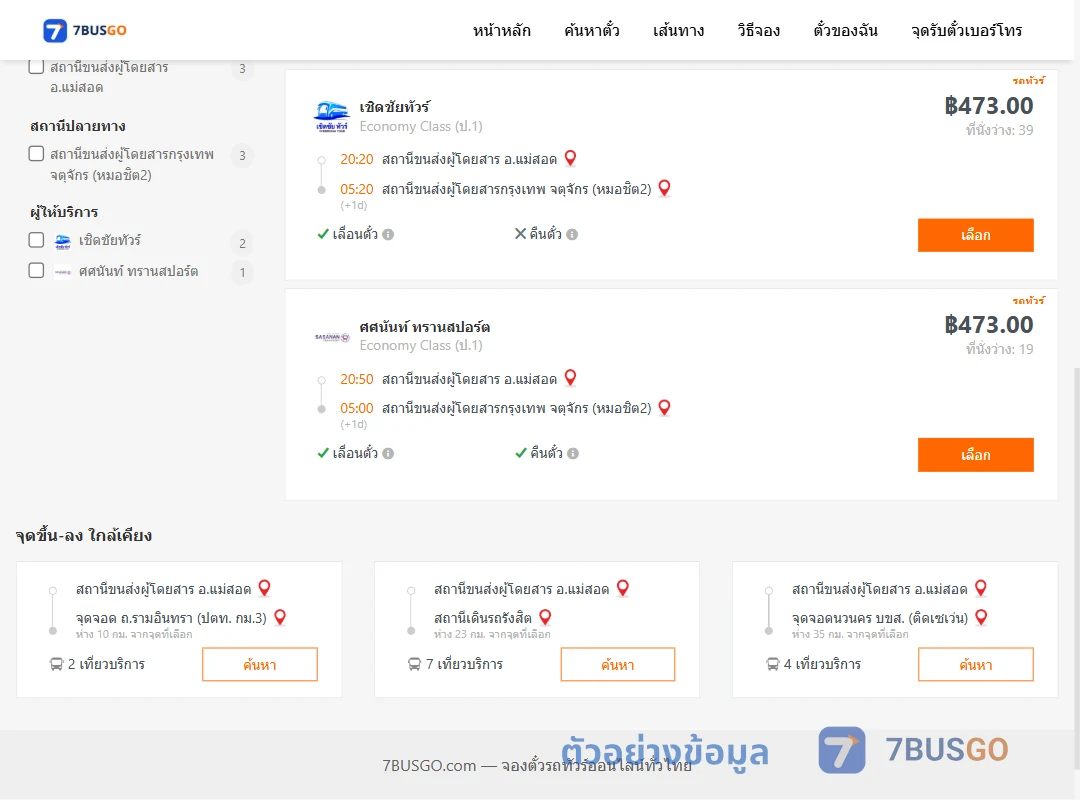This screenshot has height=800, width=1080.
Task: Click ที่นั่งว่าง: 19 seat availability text
Action: coord(999,349)
